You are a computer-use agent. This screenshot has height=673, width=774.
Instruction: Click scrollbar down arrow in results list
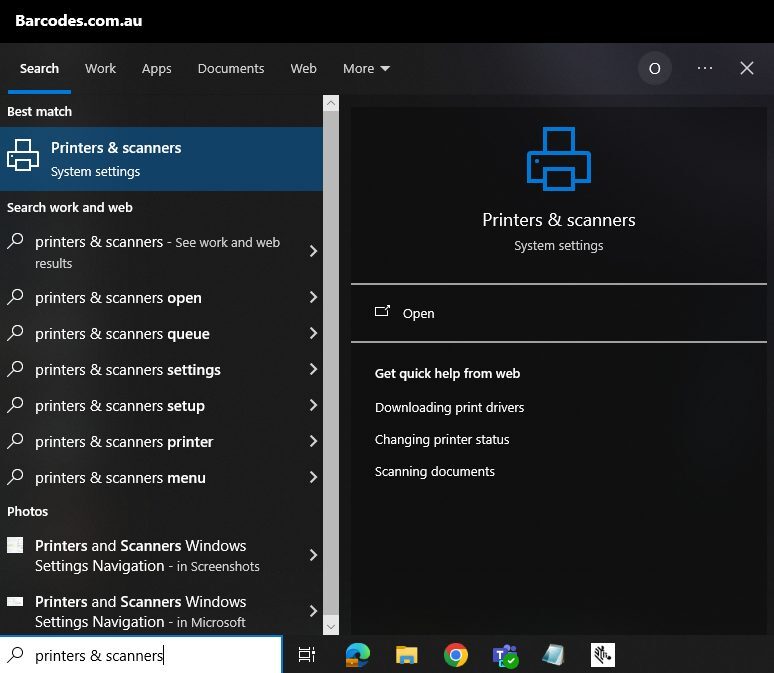tap(331, 627)
